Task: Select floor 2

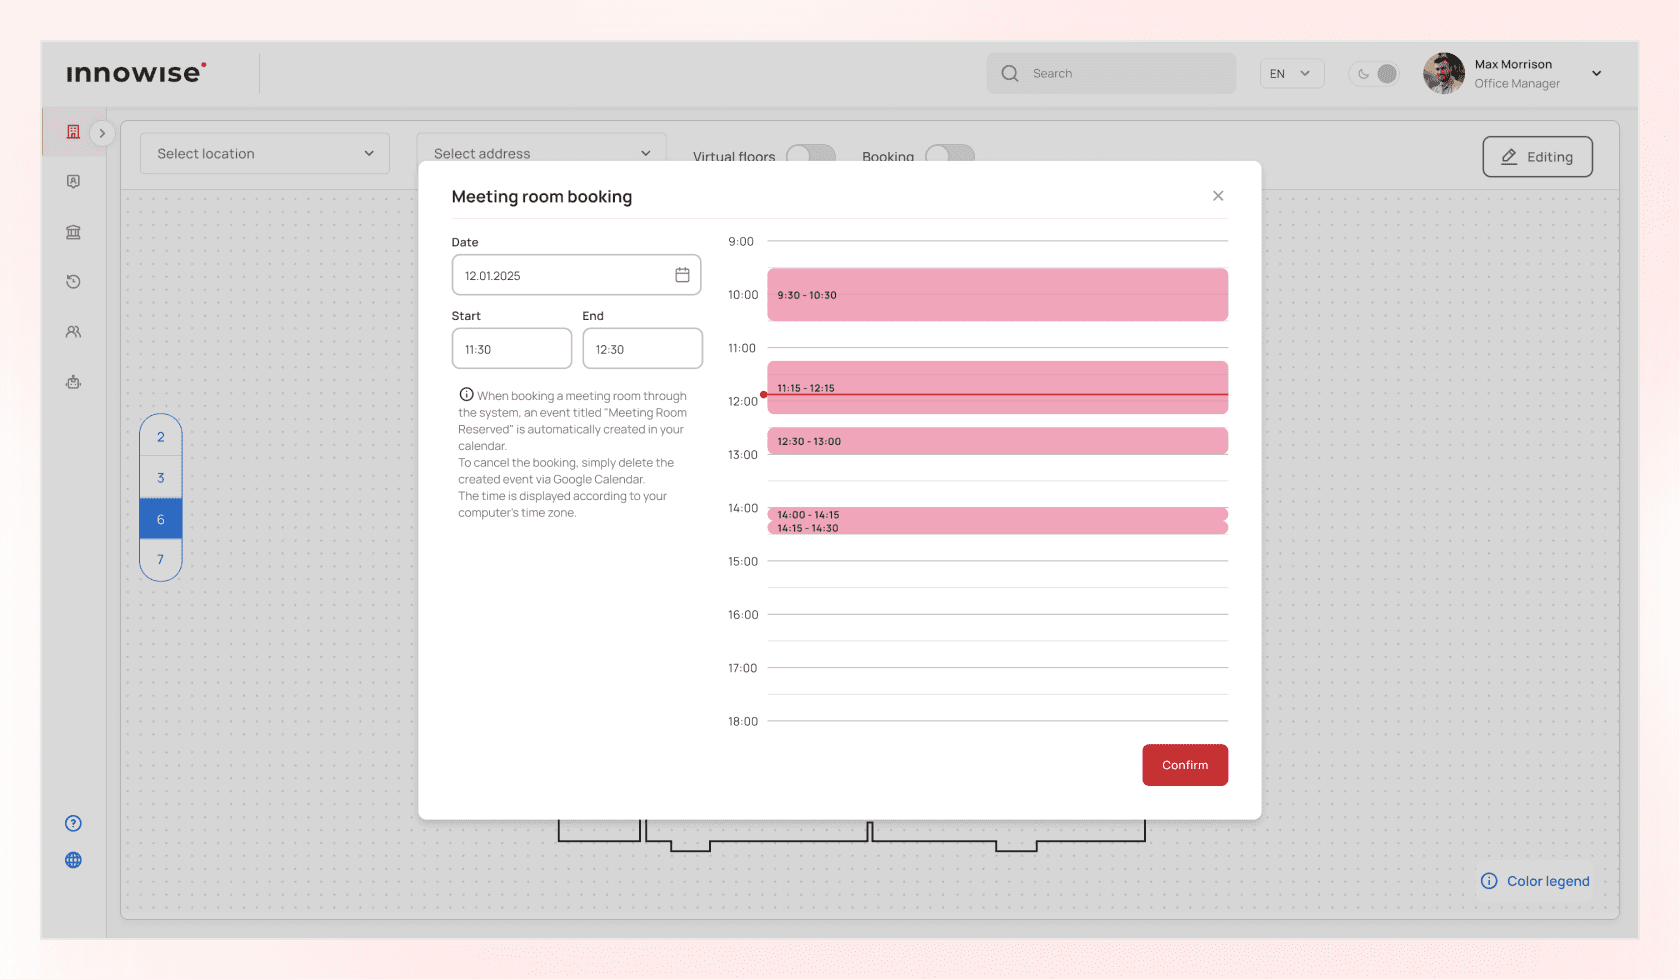Action: click(161, 437)
